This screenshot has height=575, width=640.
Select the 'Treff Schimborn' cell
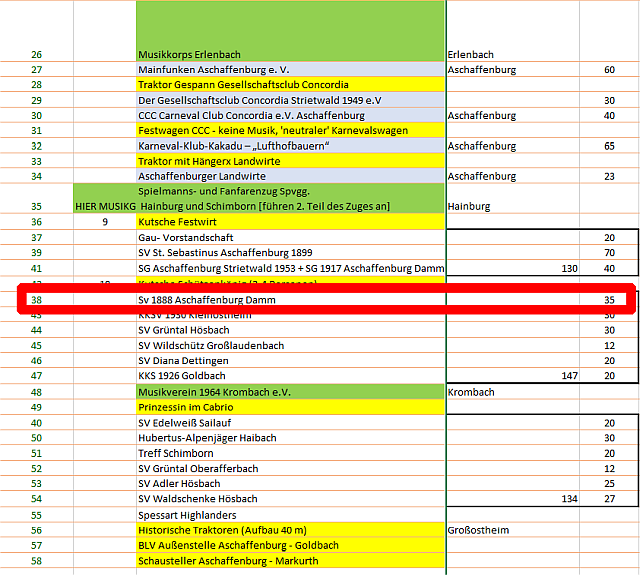click(x=290, y=453)
